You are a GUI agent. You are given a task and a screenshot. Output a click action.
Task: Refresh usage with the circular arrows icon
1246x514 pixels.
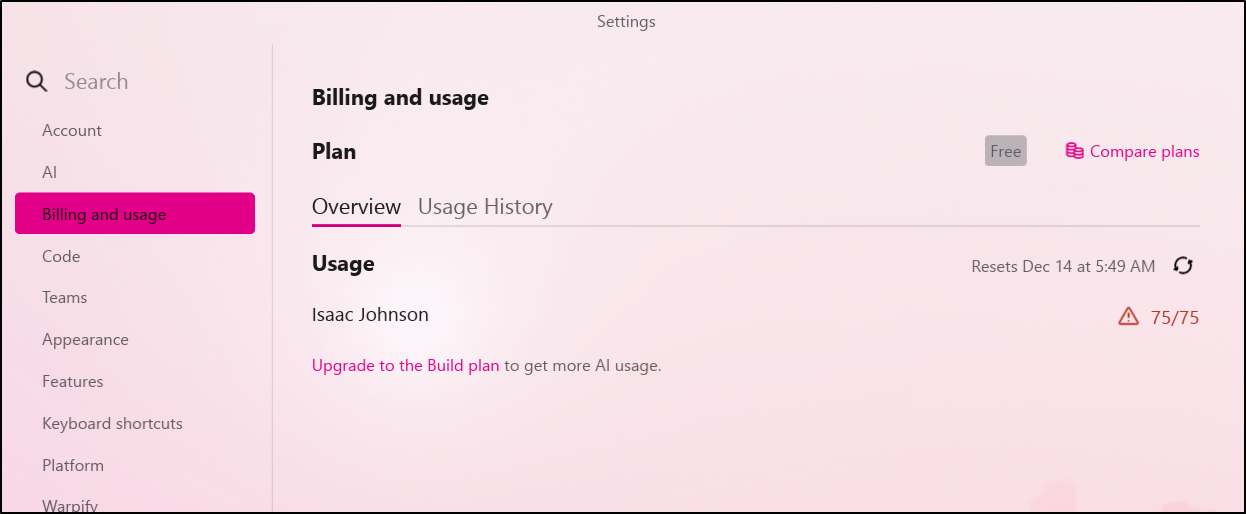[1183, 266]
